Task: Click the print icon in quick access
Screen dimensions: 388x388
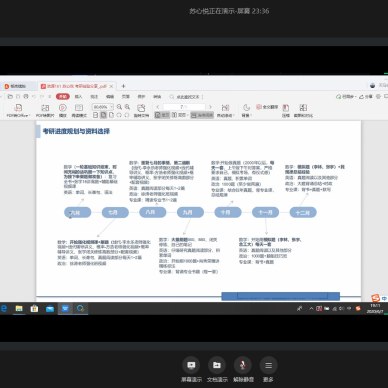Action: [26, 97]
